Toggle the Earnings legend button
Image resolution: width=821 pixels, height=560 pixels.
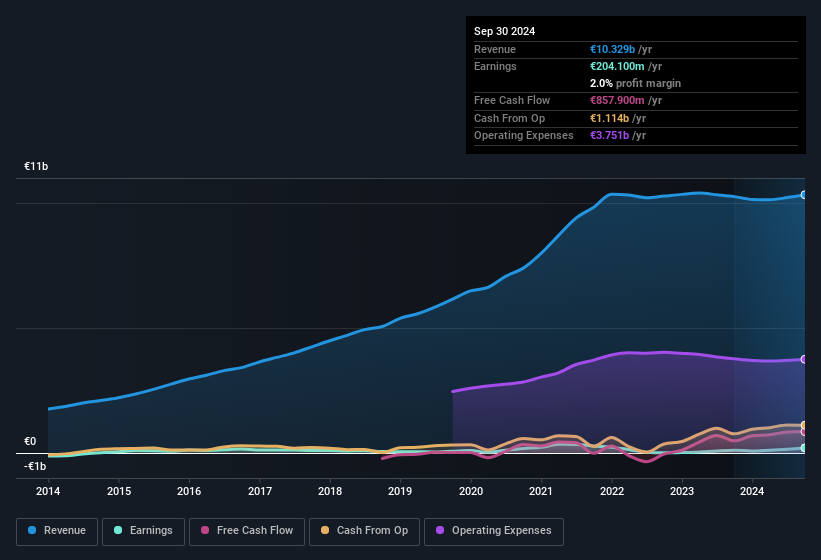[x=143, y=531]
